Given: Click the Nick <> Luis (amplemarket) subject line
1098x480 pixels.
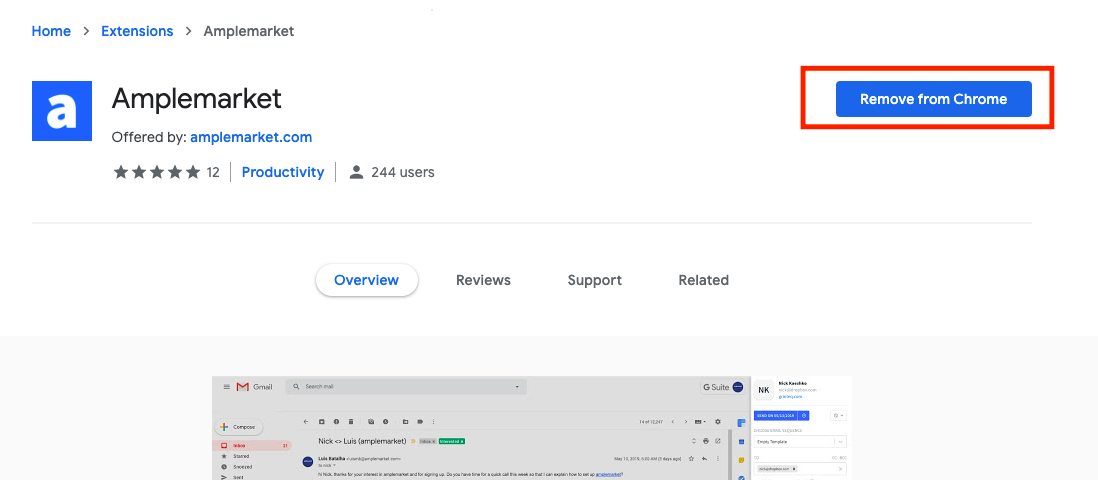Looking at the screenshot, I should (x=362, y=441).
